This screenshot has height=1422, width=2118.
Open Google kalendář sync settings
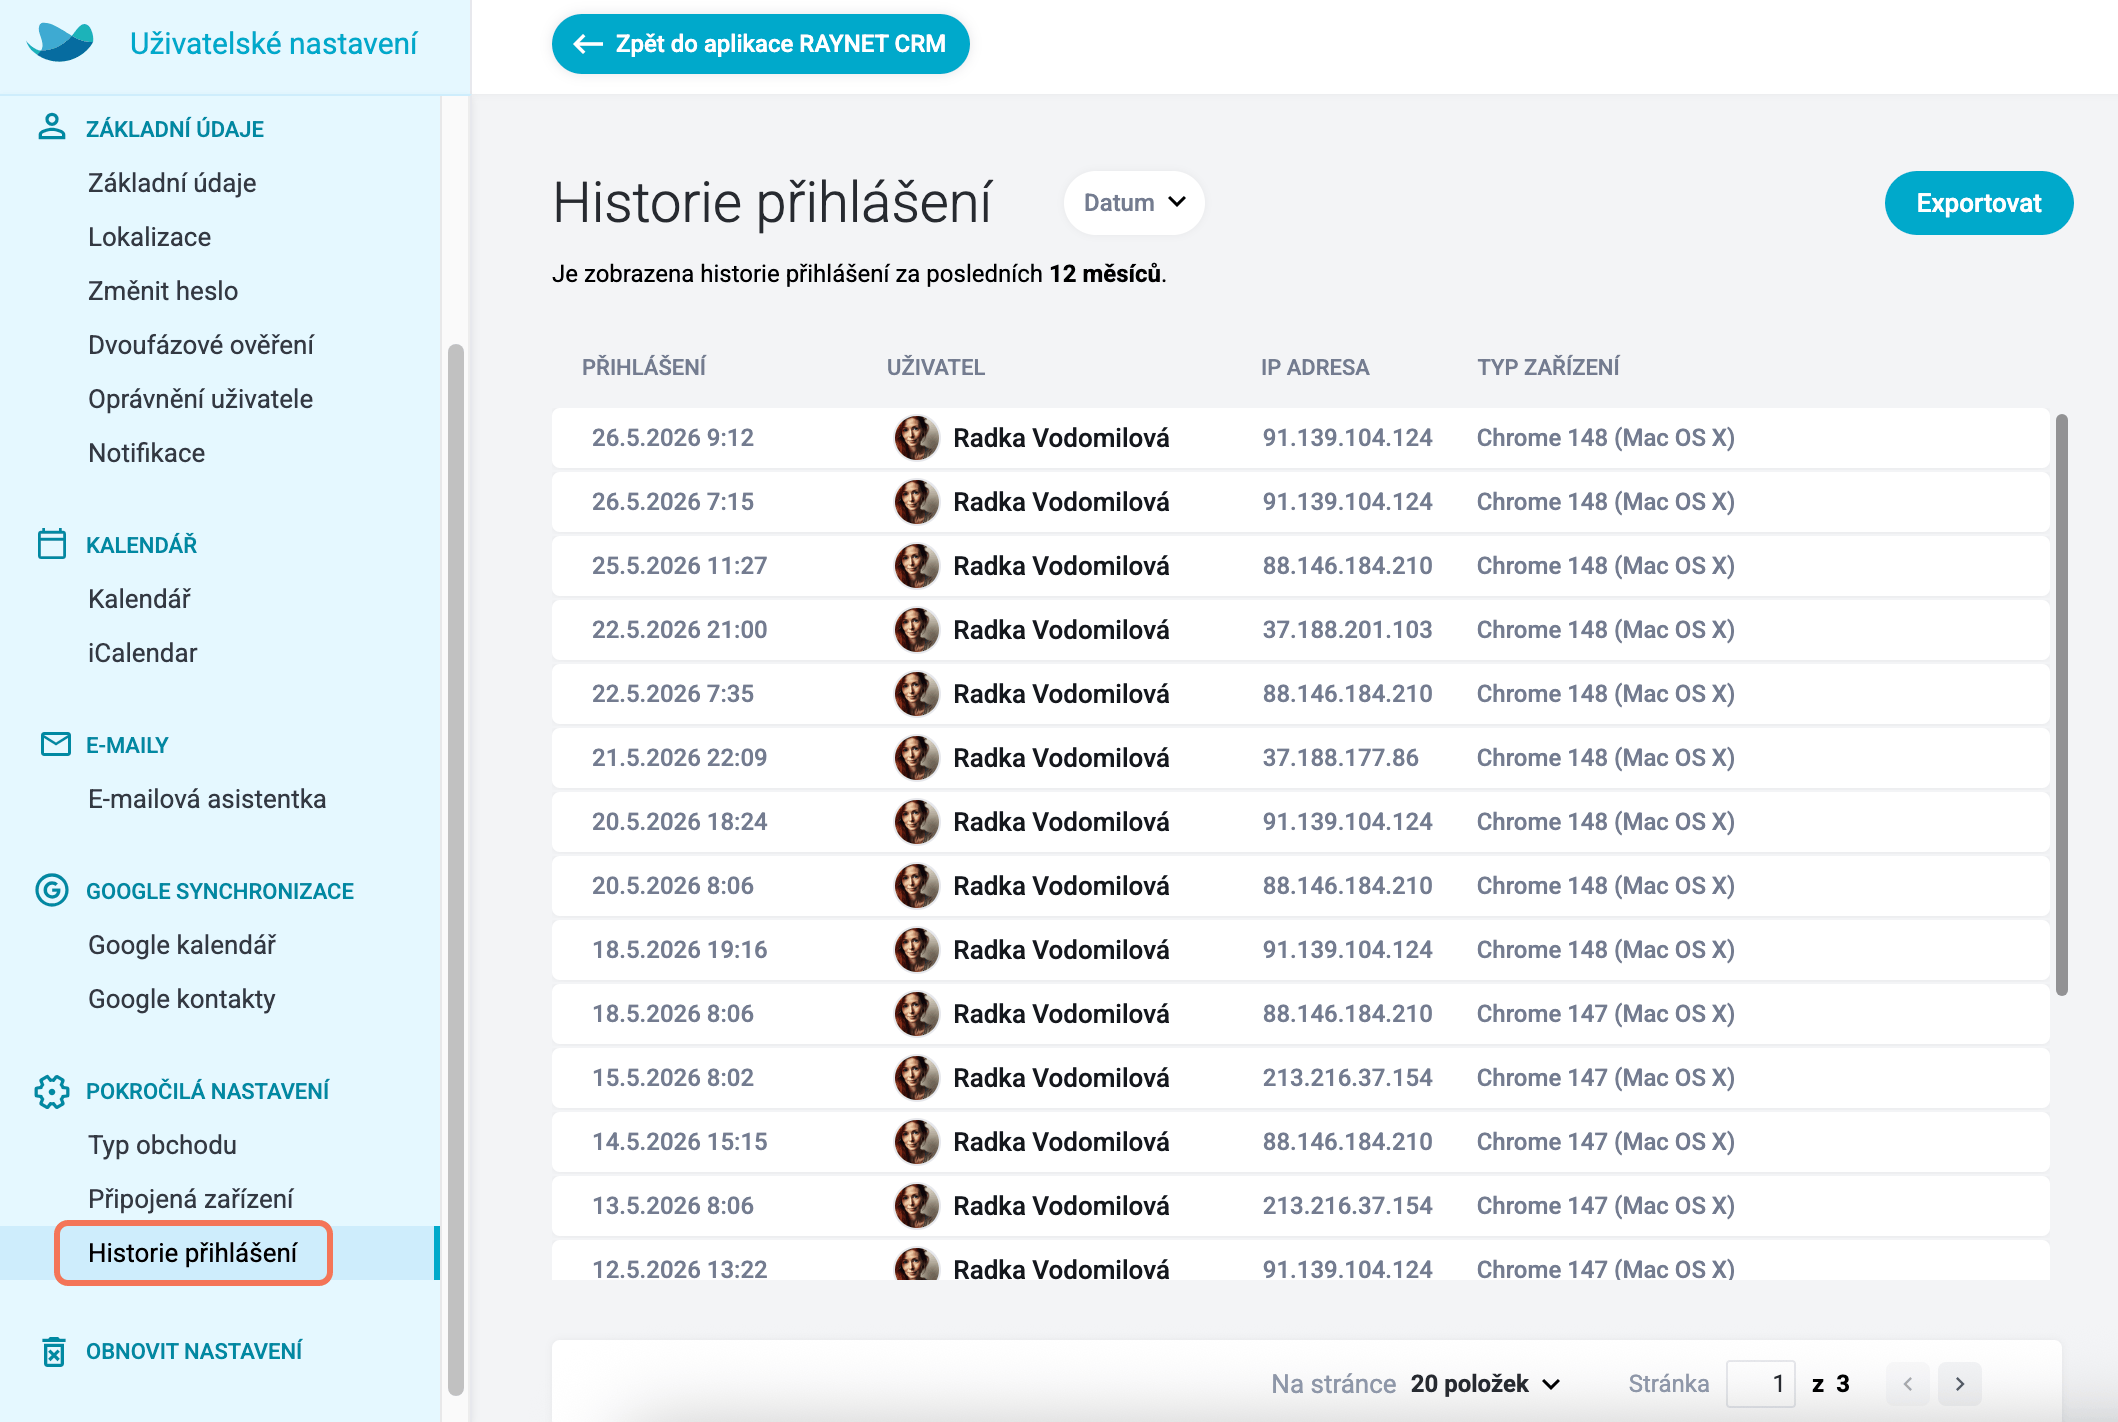pyautogui.click(x=182, y=945)
